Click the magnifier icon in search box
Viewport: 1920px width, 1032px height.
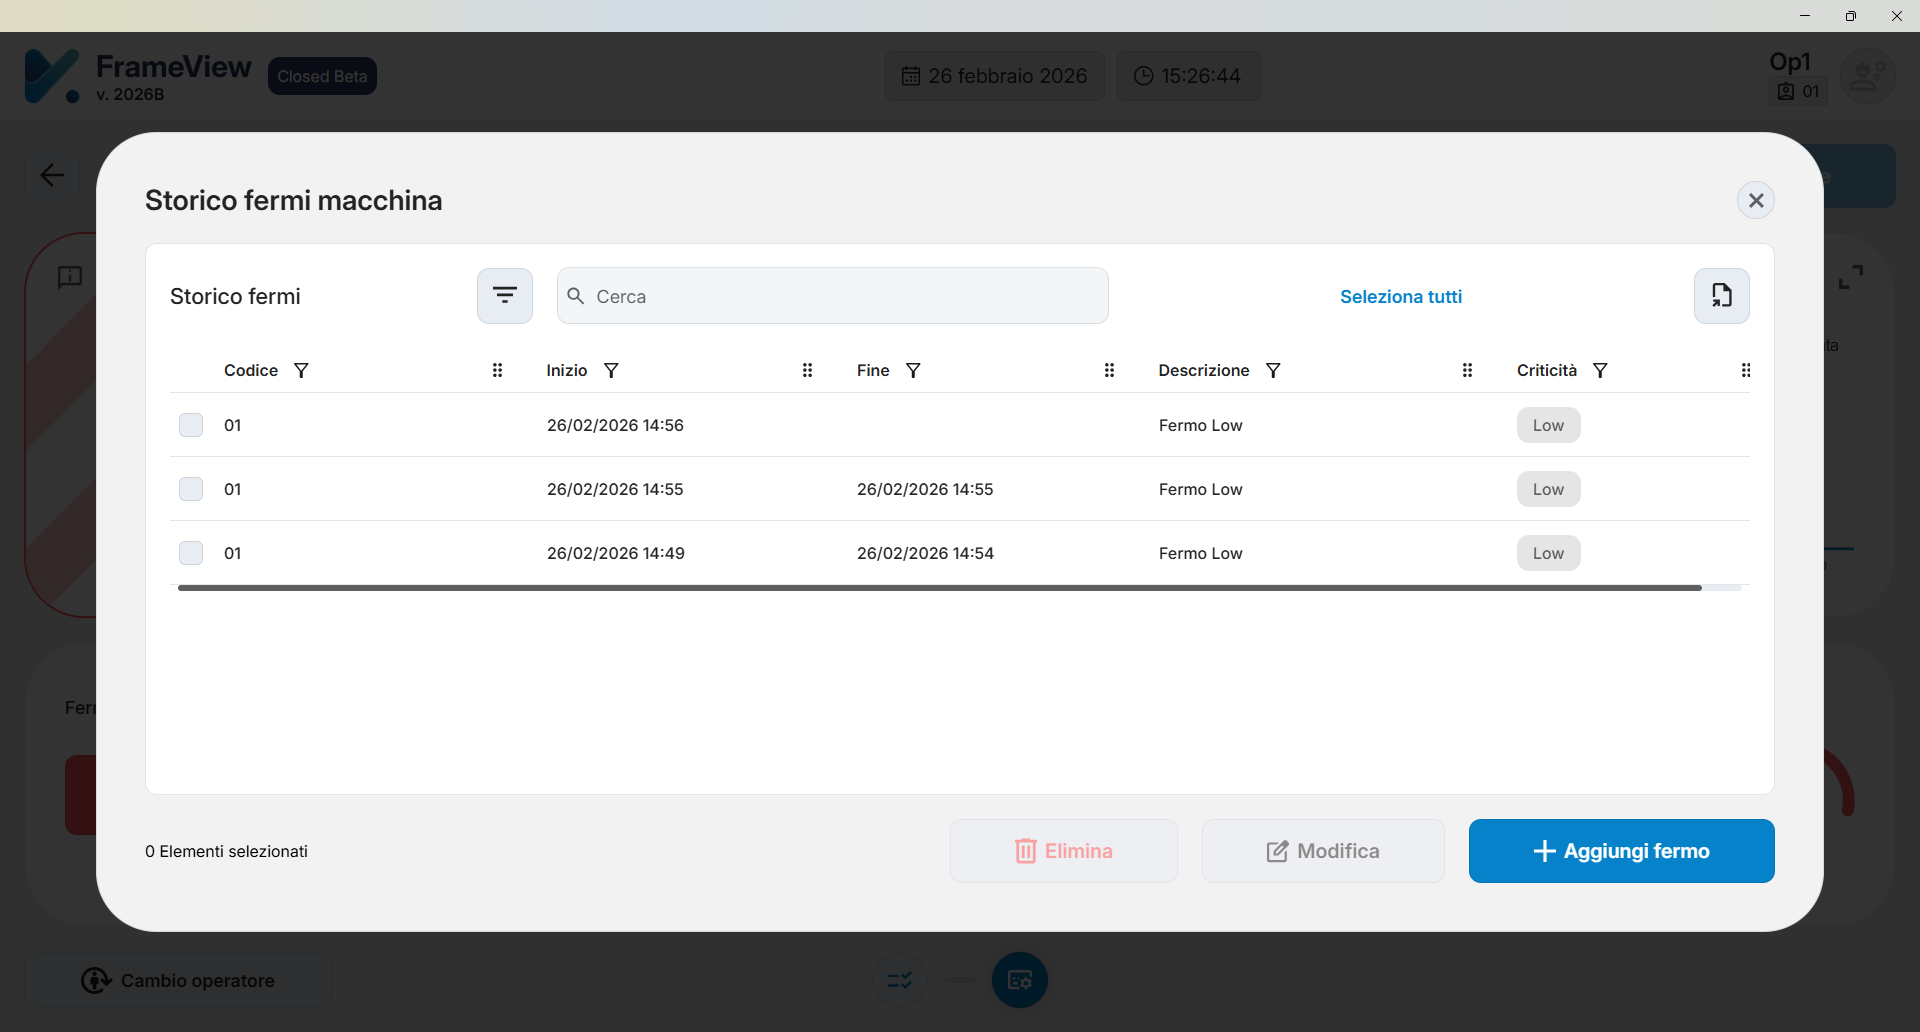tap(576, 296)
